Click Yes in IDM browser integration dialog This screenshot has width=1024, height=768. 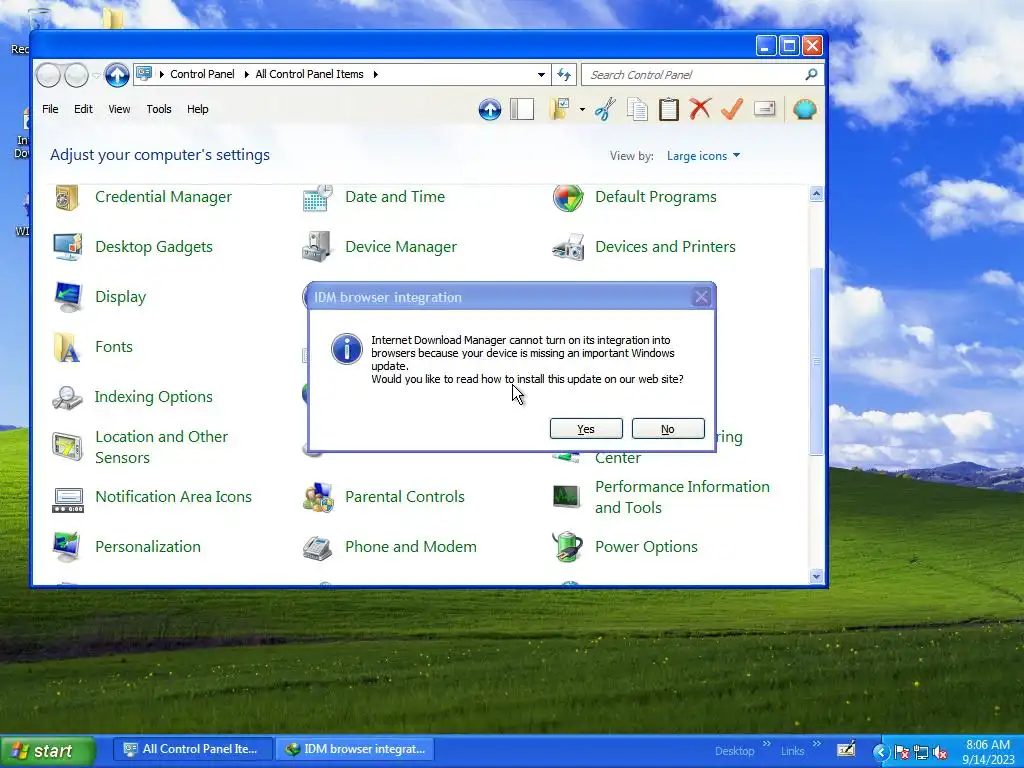(x=586, y=429)
